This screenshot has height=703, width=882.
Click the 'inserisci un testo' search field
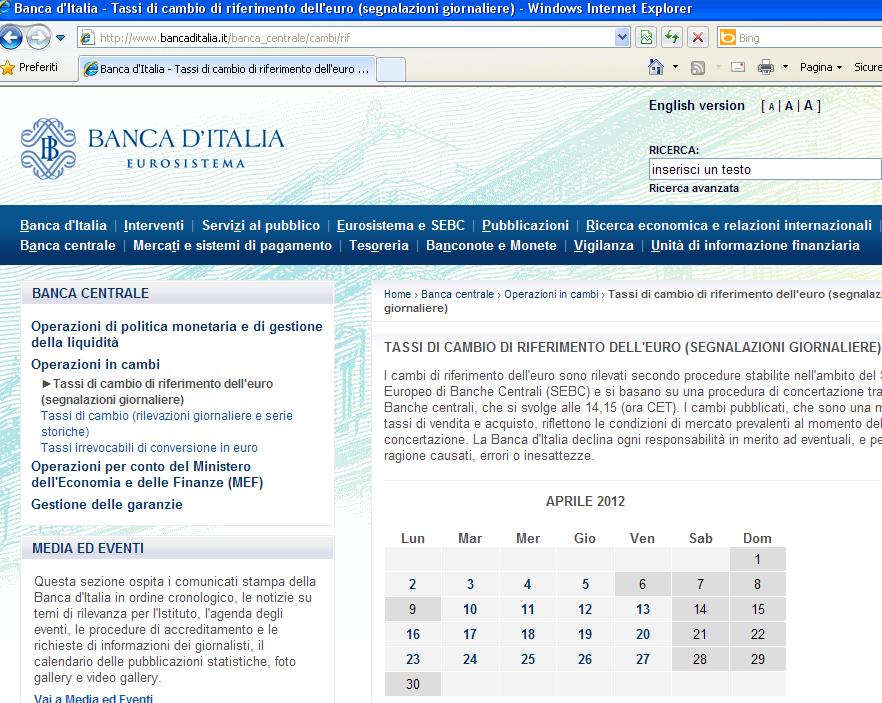[765, 169]
